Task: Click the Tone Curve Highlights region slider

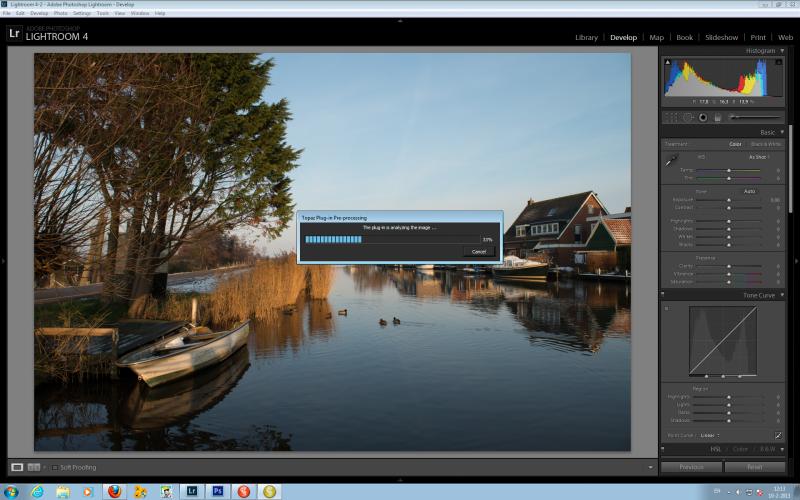Action: click(729, 397)
